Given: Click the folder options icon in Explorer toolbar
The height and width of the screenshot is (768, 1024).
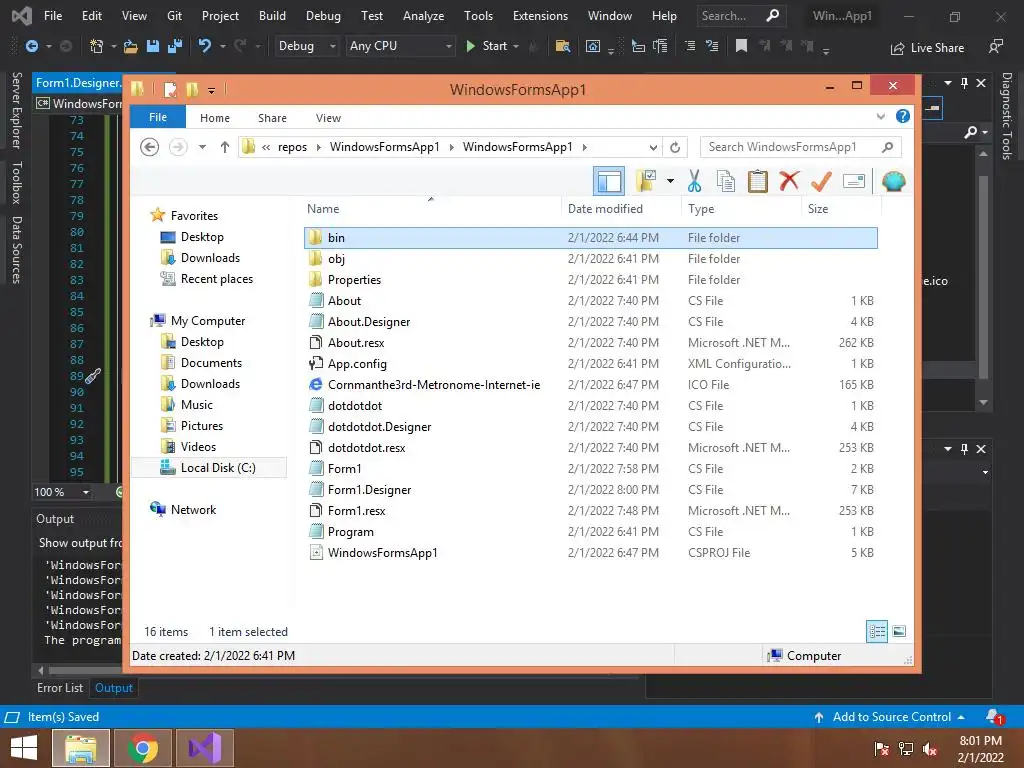Looking at the screenshot, I should click(646, 181).
